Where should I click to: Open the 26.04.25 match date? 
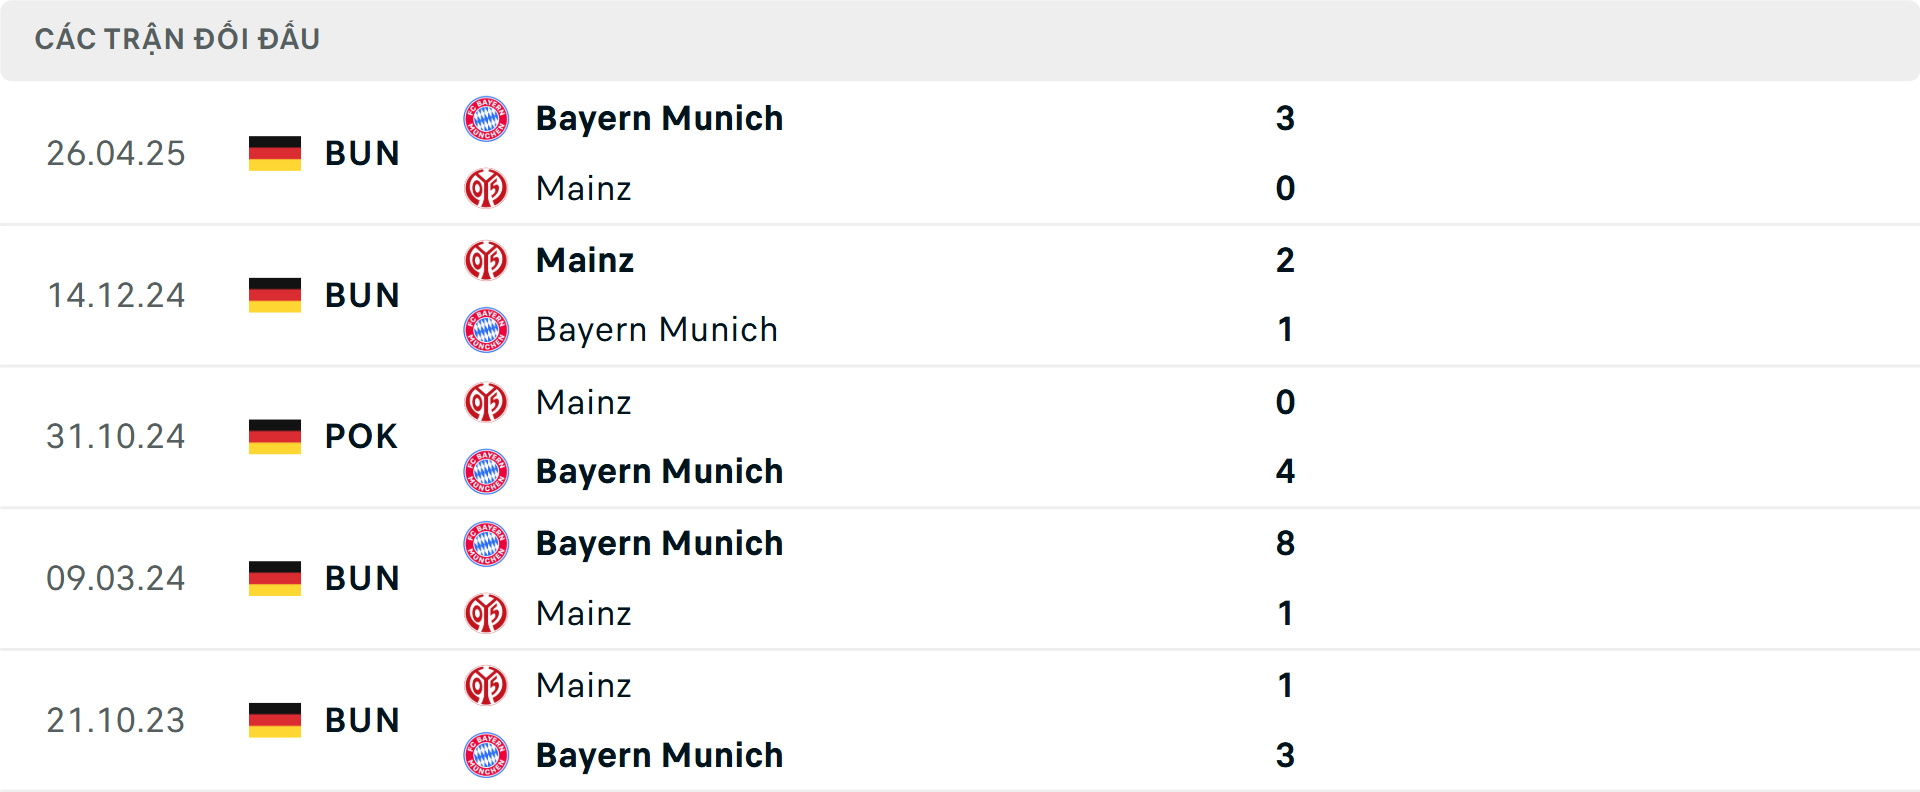(x=116, y=153)
